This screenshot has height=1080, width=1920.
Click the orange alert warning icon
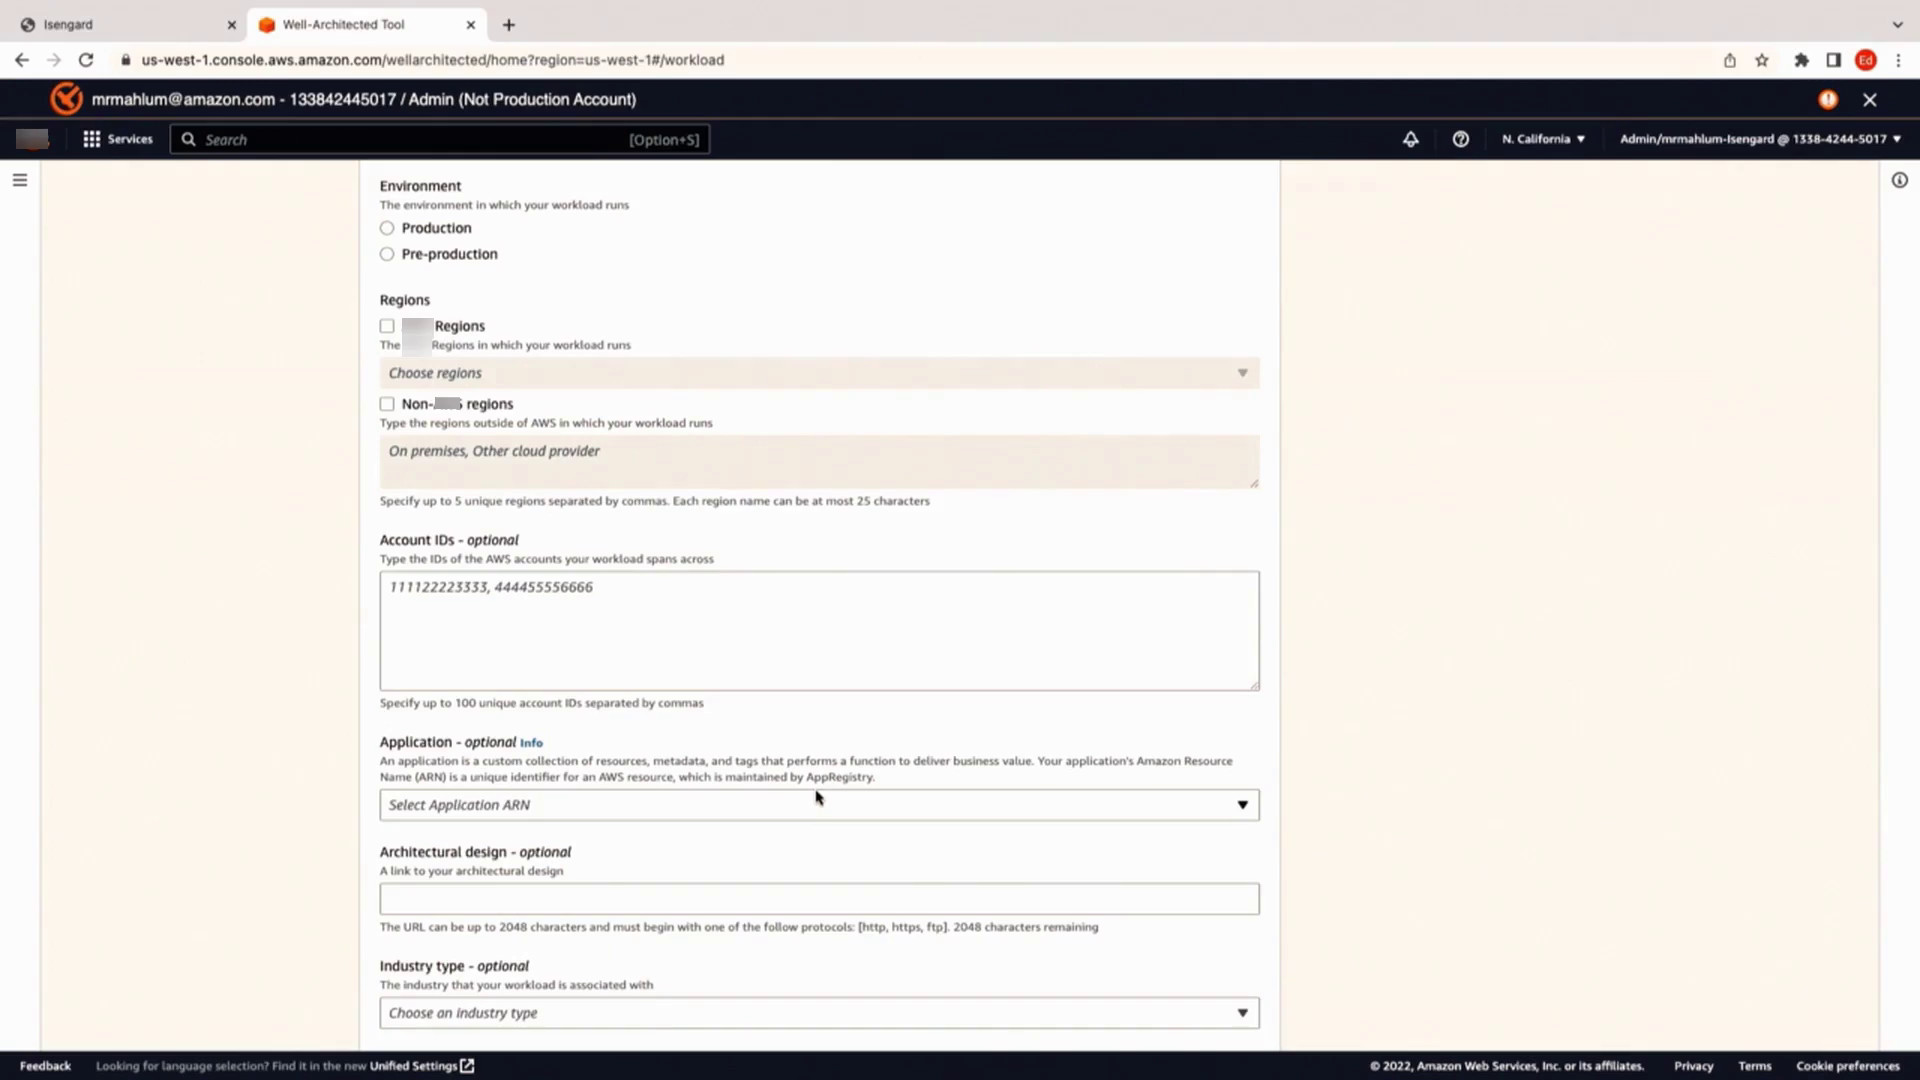(1828, 99)
